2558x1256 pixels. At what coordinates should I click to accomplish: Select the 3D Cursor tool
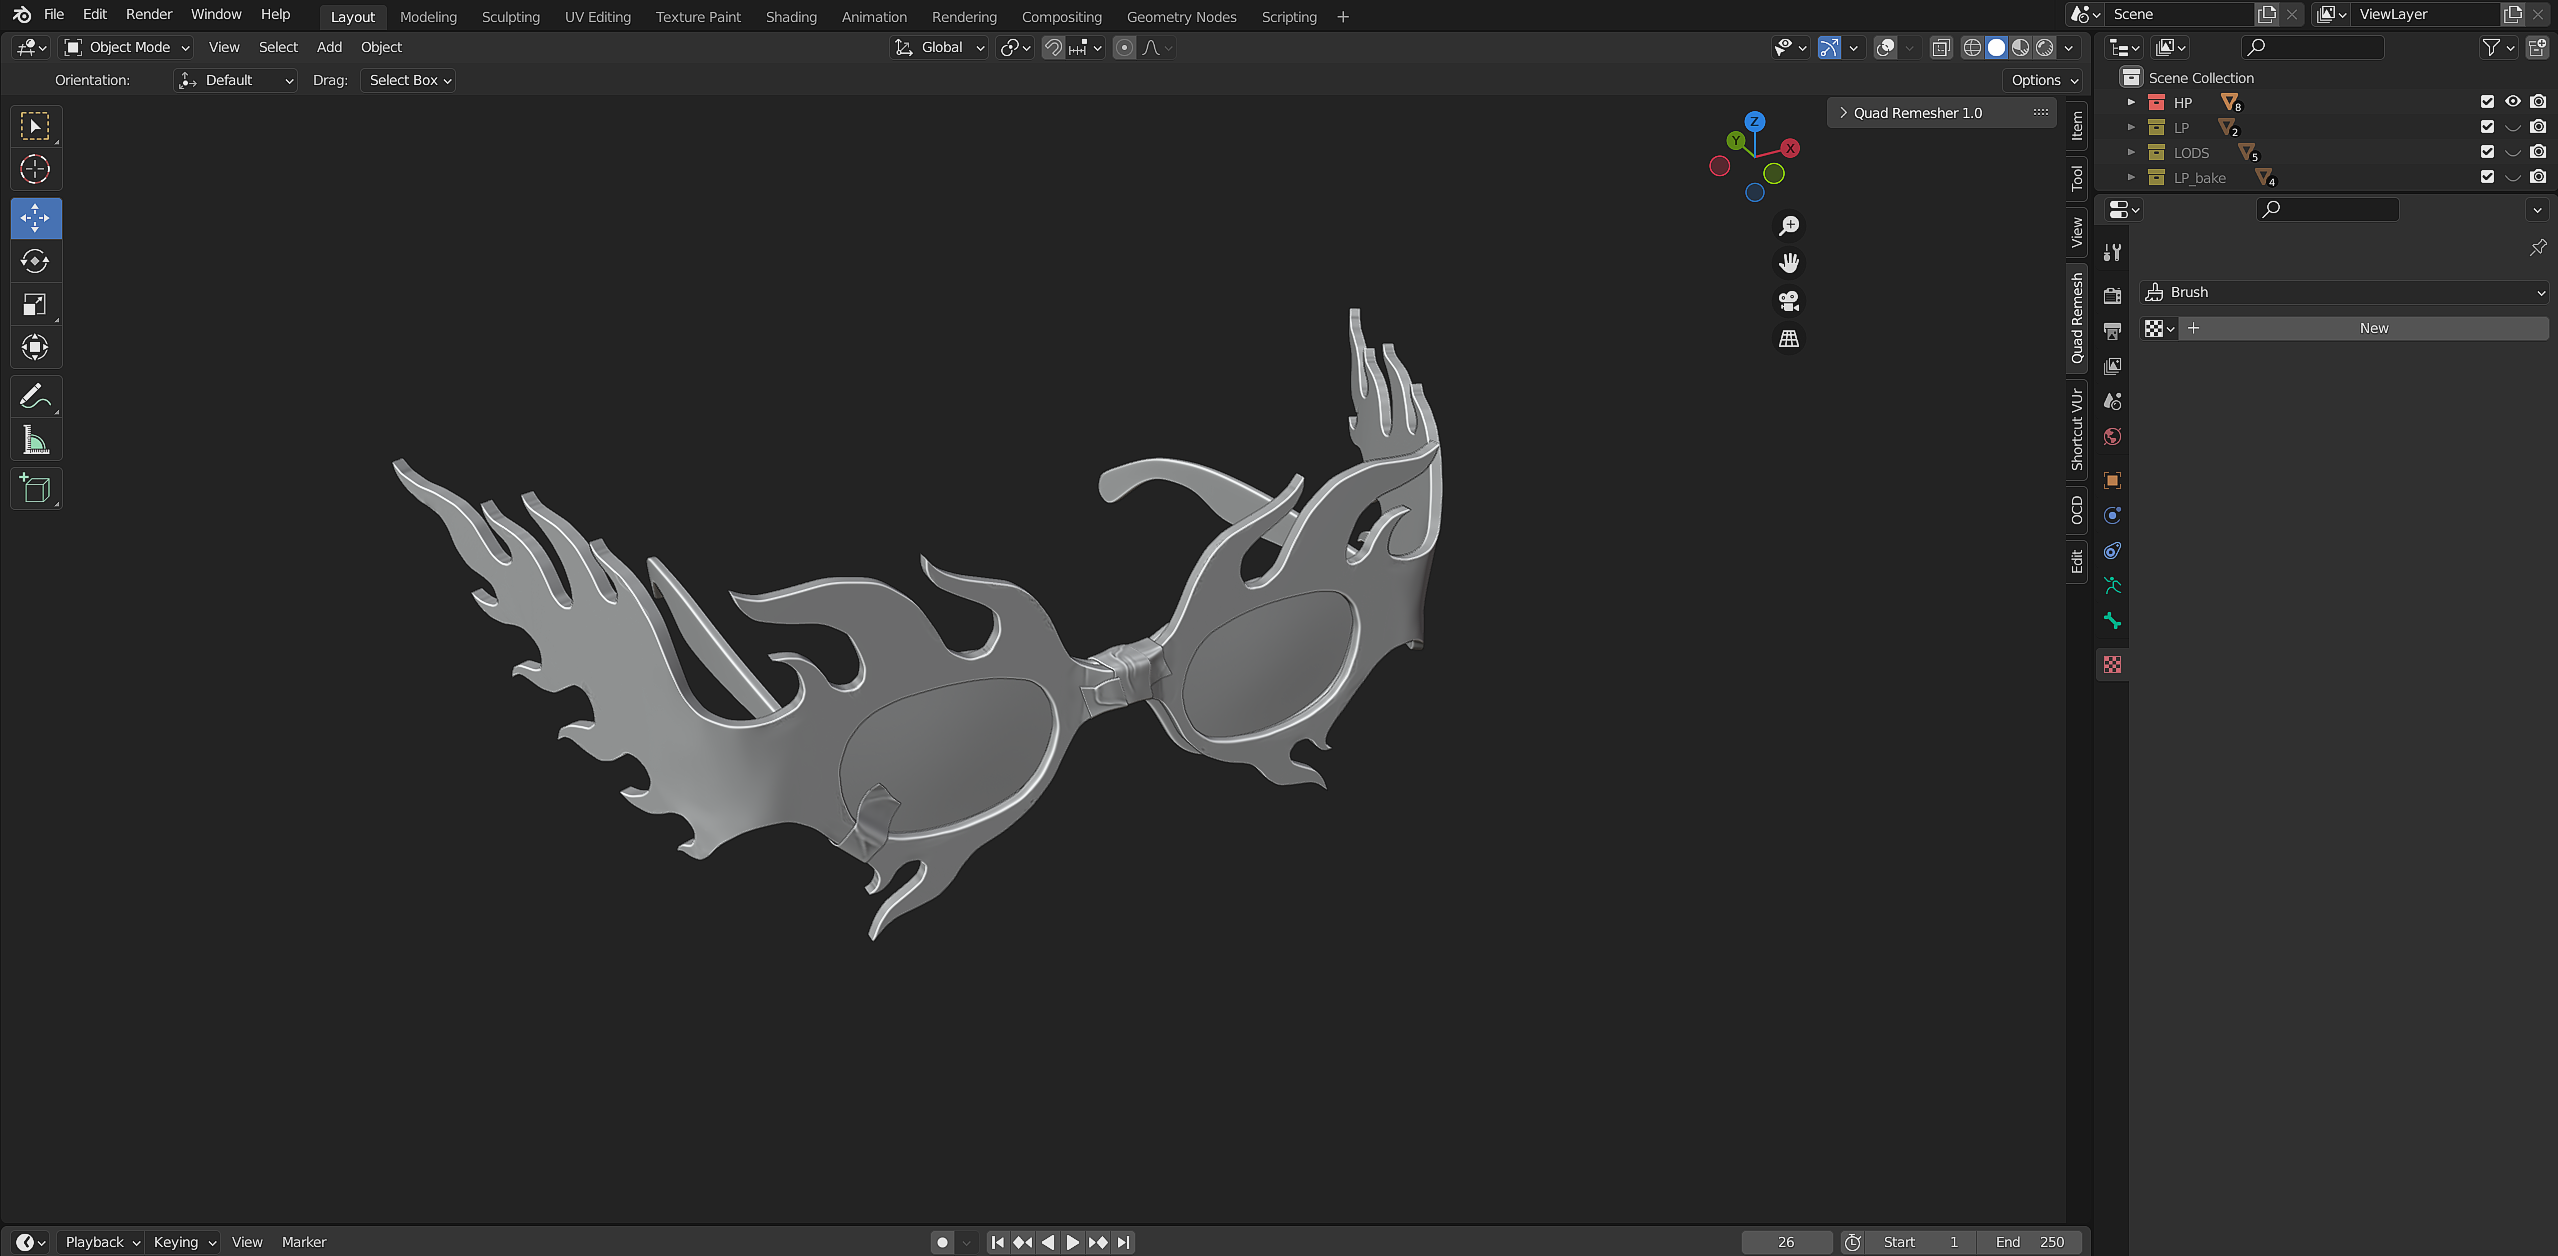click(x=35, y=169)
